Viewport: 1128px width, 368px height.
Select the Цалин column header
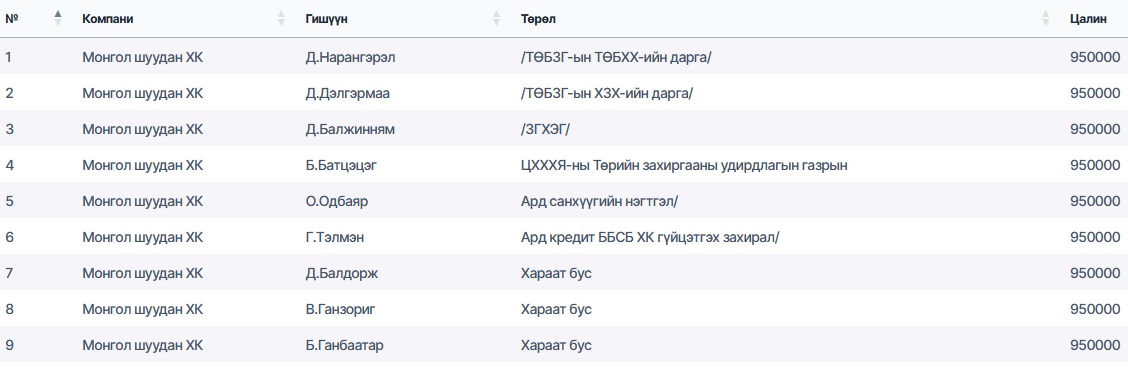(x=1088, y=19)
